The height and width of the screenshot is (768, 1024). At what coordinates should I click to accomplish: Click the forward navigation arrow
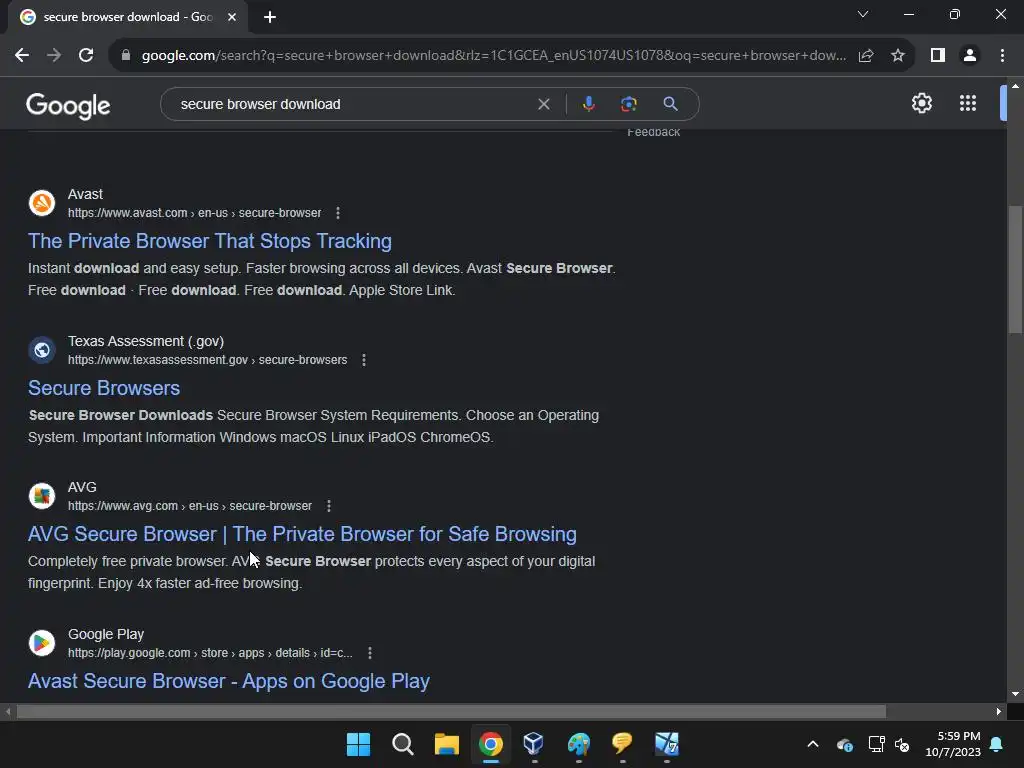[x=54, y=56]
